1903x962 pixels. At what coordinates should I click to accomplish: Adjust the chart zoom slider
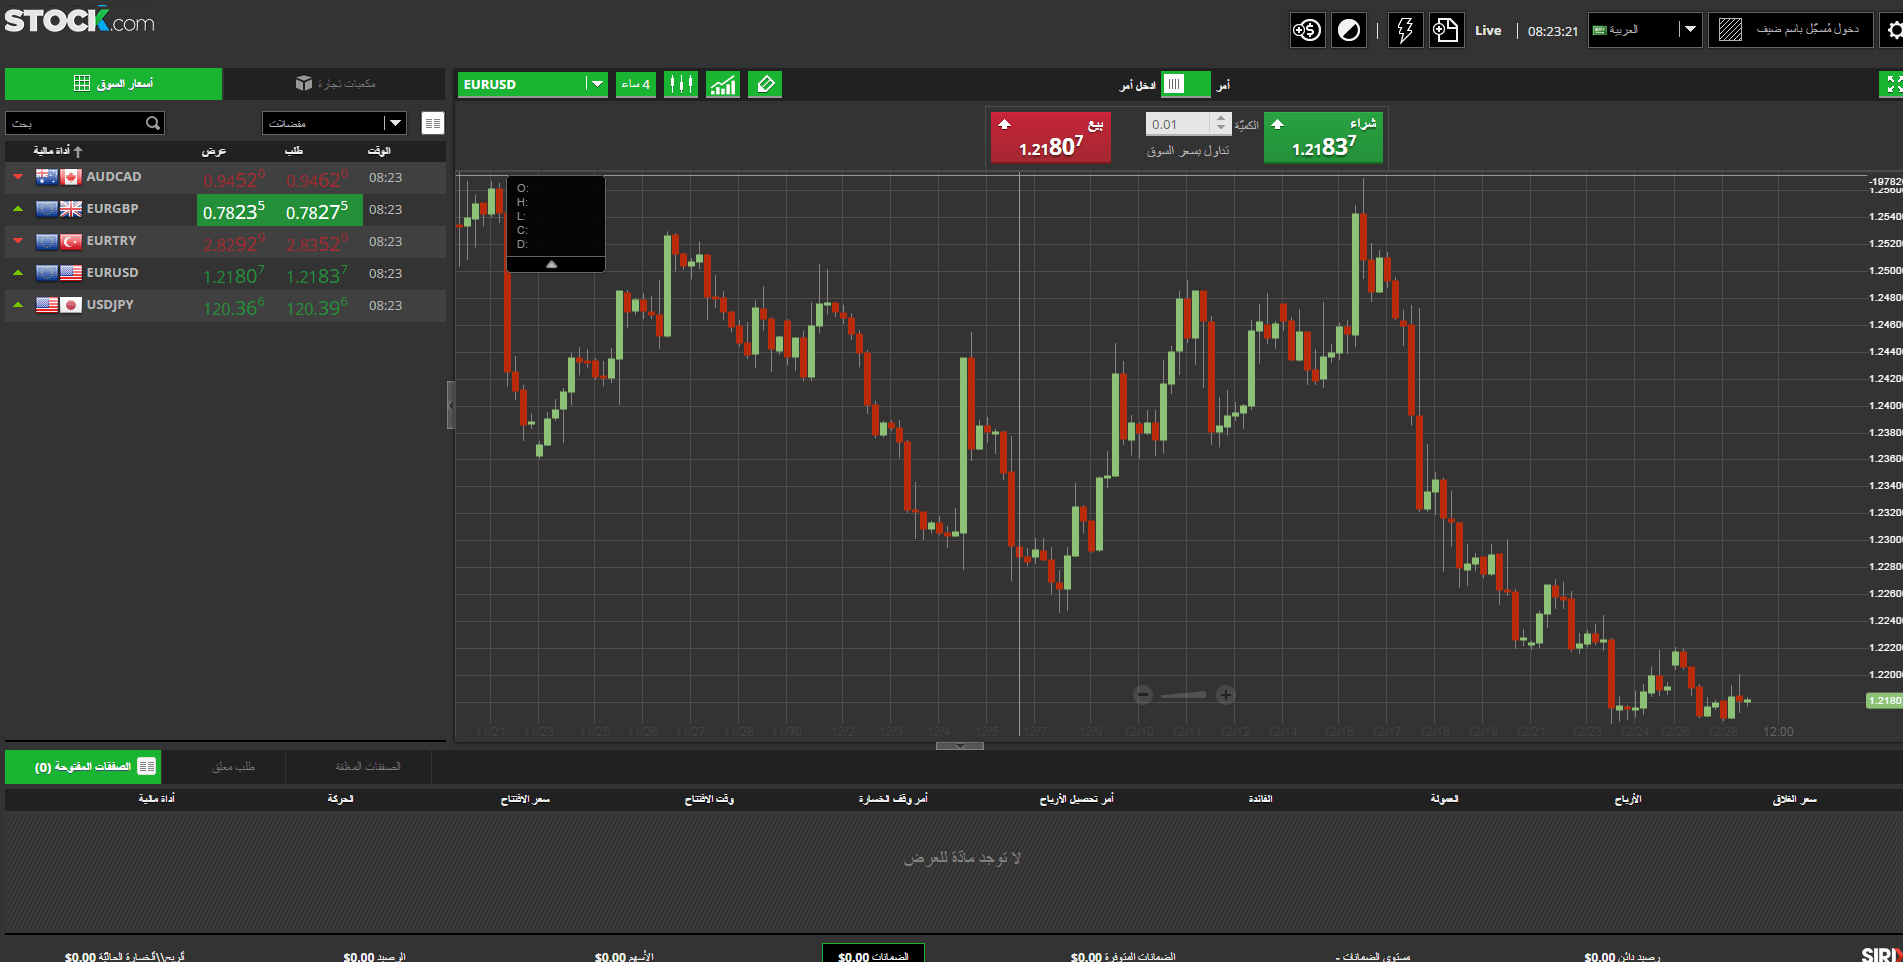pos(1184,694)
